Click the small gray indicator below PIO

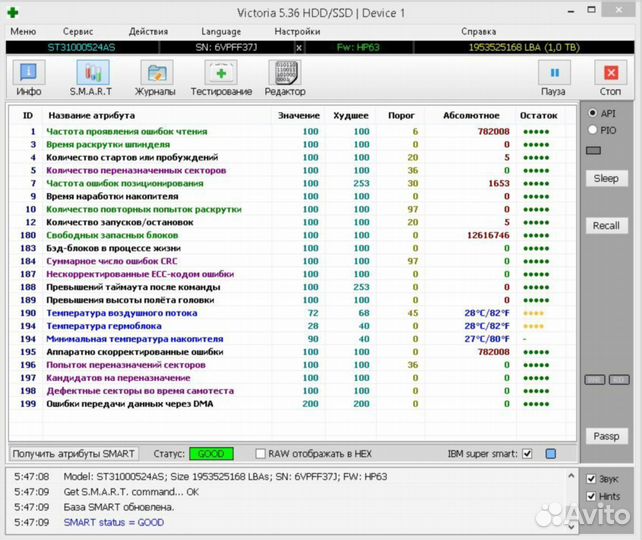[593, 151]
